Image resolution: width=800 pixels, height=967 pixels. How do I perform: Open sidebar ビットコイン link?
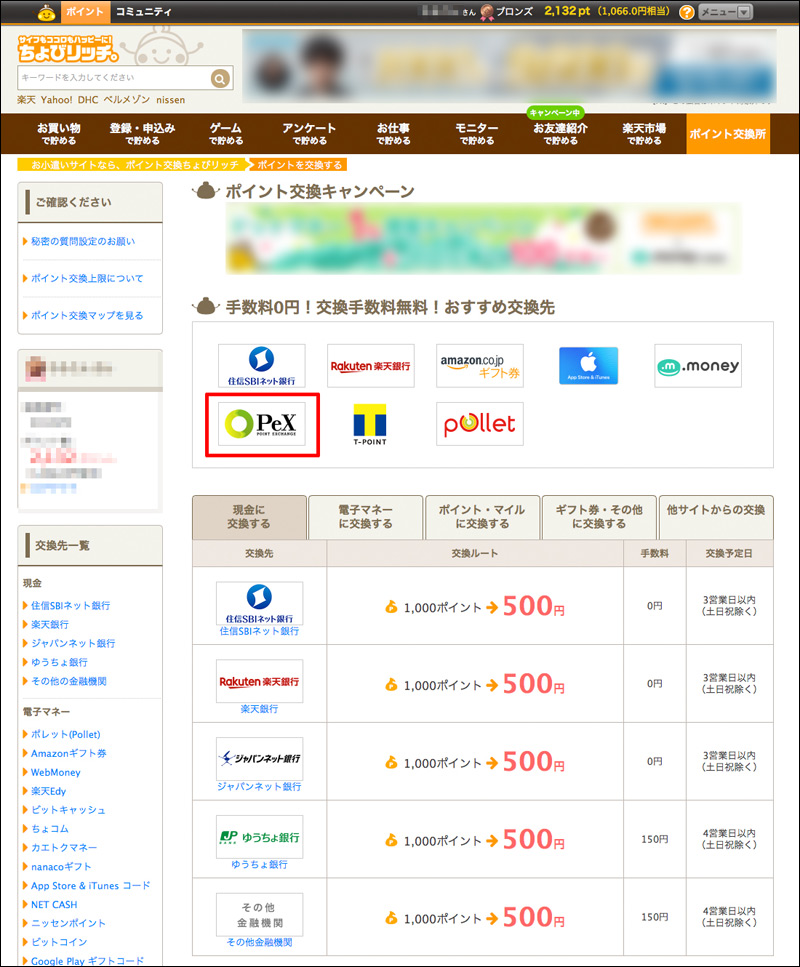(x=59, y=942)
